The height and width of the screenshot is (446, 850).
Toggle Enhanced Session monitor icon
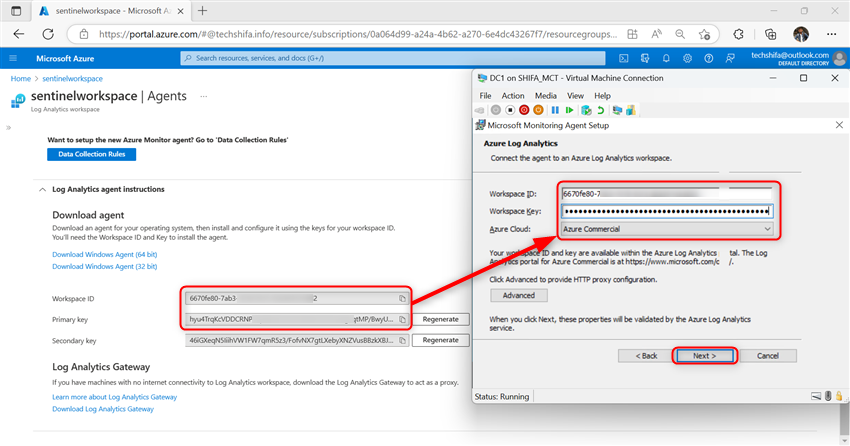pos(617,110)
